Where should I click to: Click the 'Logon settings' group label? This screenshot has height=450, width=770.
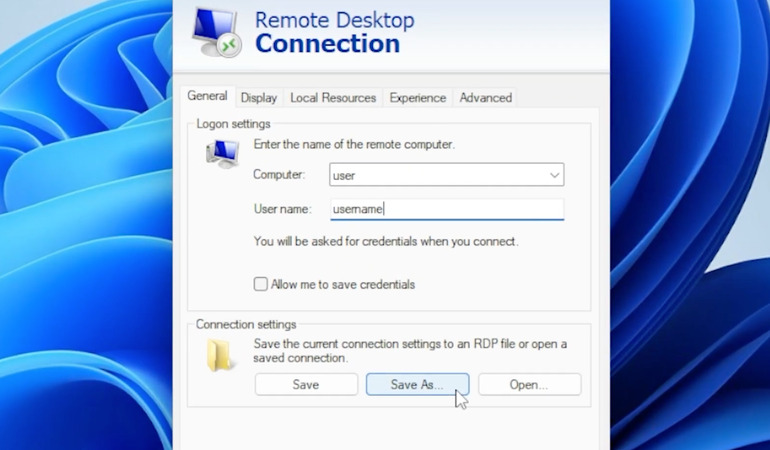[233, 124]
